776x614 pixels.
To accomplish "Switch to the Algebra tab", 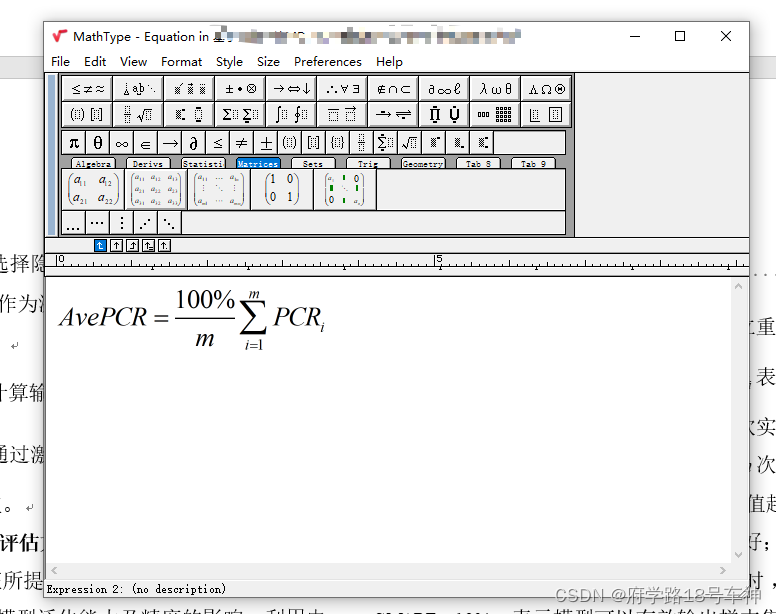I will pos(93,164).
